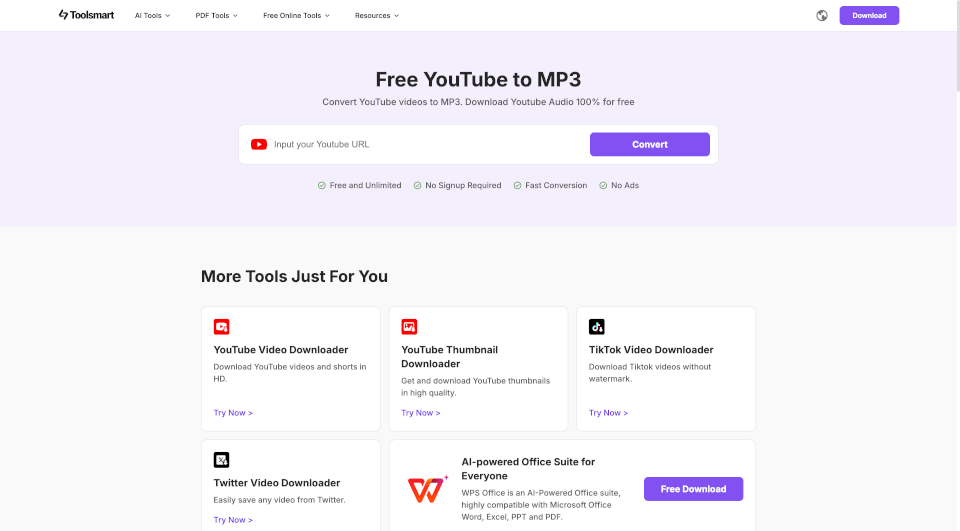Click Try Now under Twitter Video Downloader

tap(233, 520)
